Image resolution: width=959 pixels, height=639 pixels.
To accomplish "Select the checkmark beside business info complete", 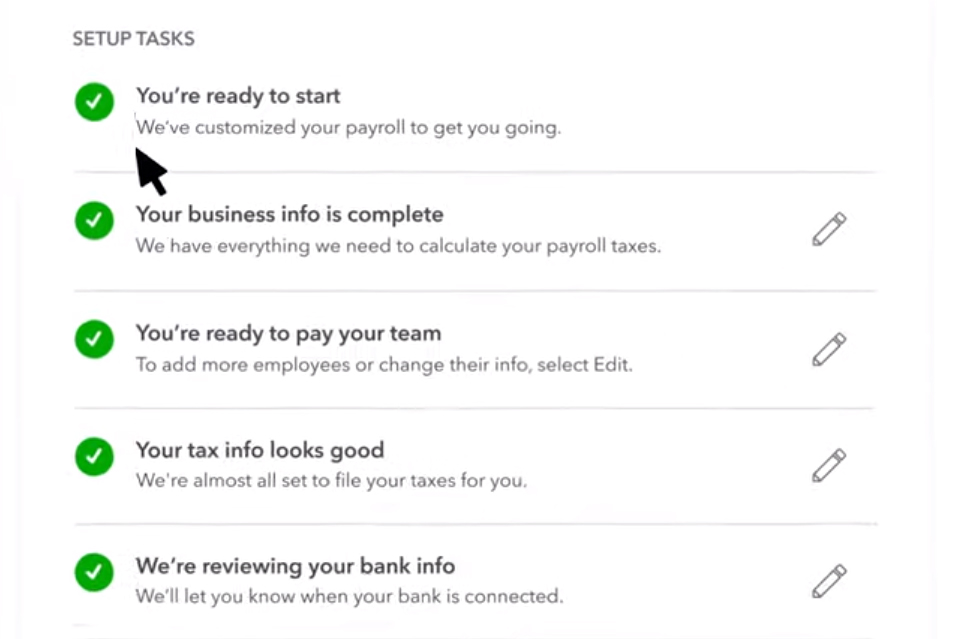I will coord(93,220).
